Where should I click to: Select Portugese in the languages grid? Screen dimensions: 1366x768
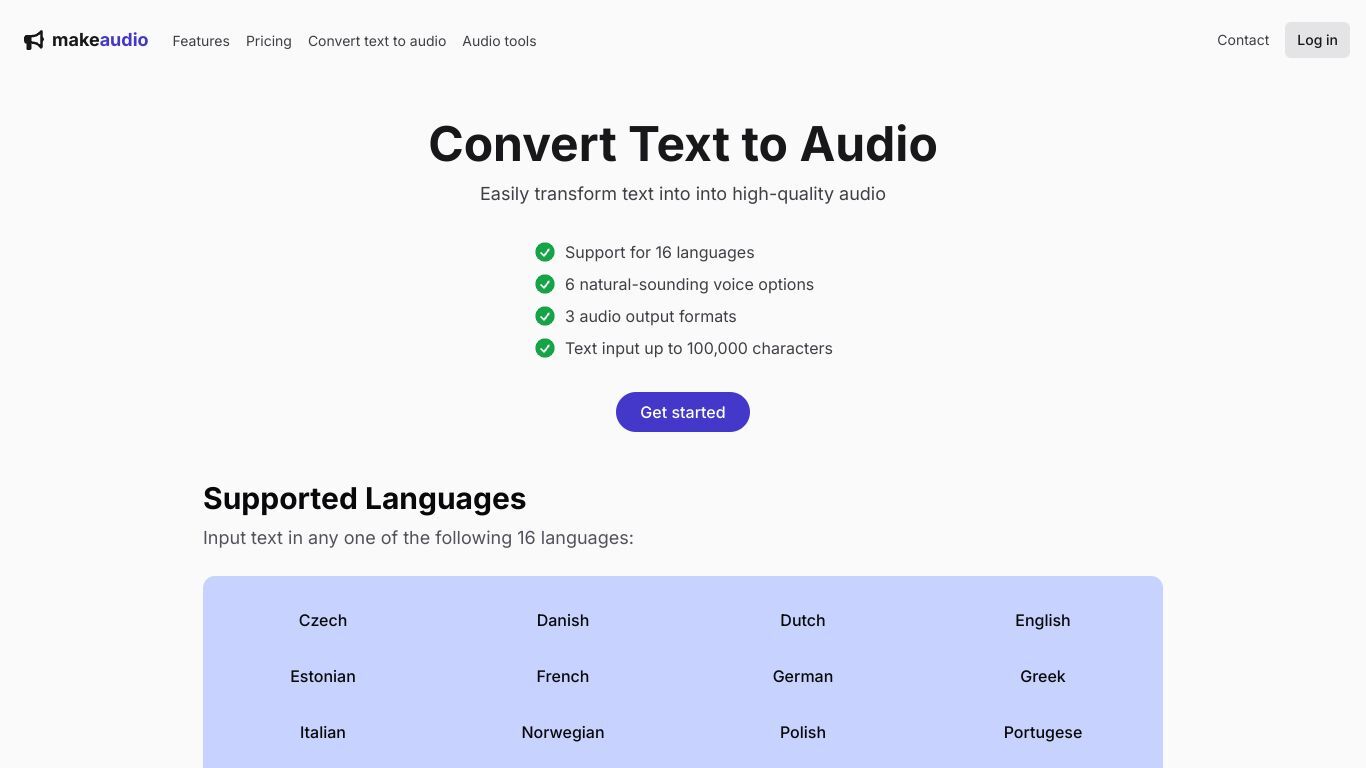(1043, 732)
